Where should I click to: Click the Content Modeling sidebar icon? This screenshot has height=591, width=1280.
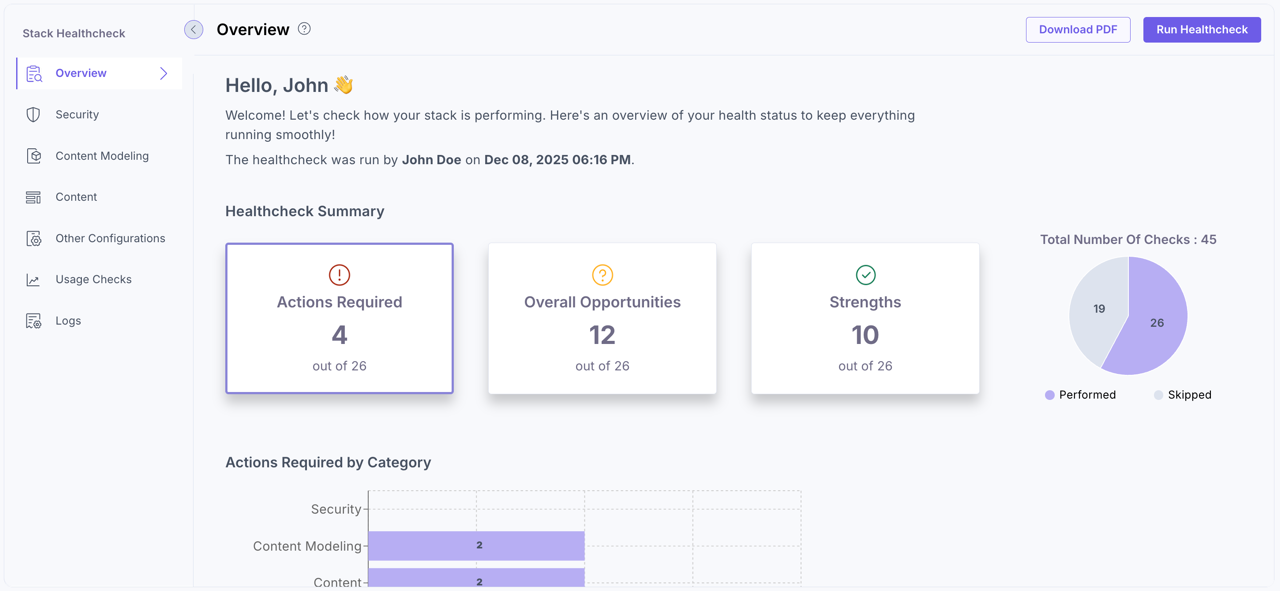pos(34,155)
